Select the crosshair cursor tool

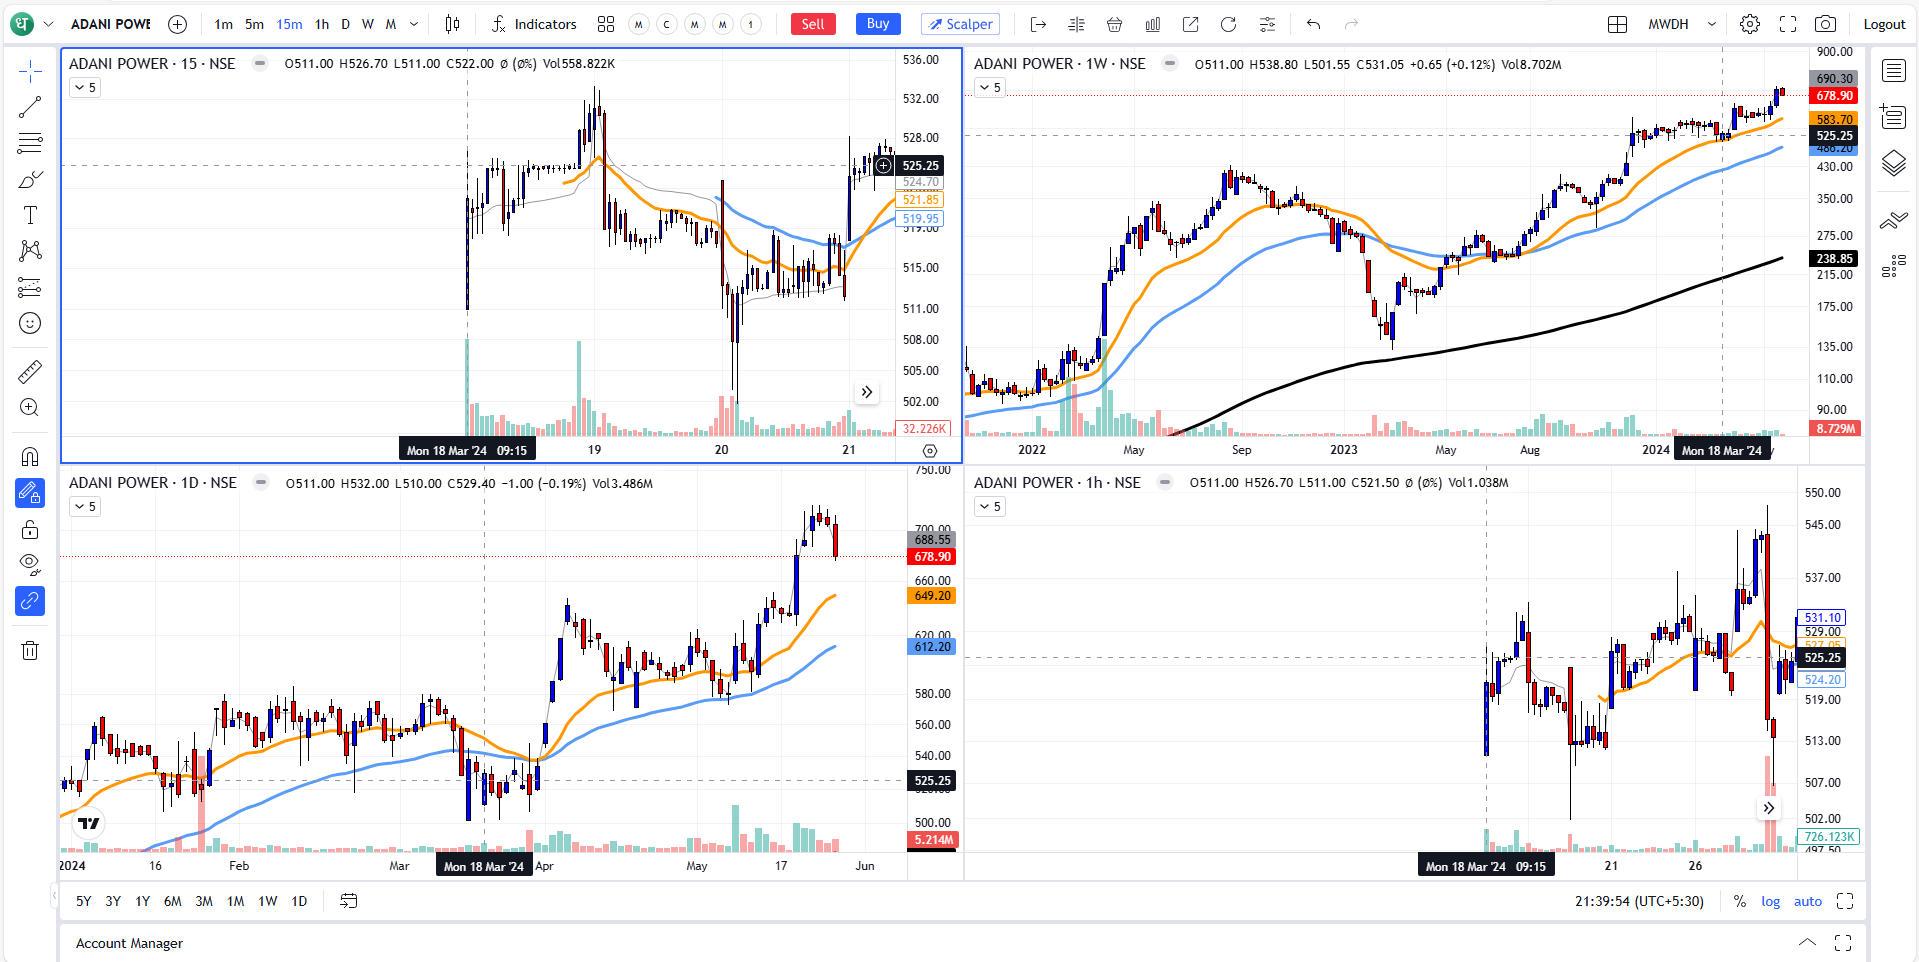pos(30,71)
